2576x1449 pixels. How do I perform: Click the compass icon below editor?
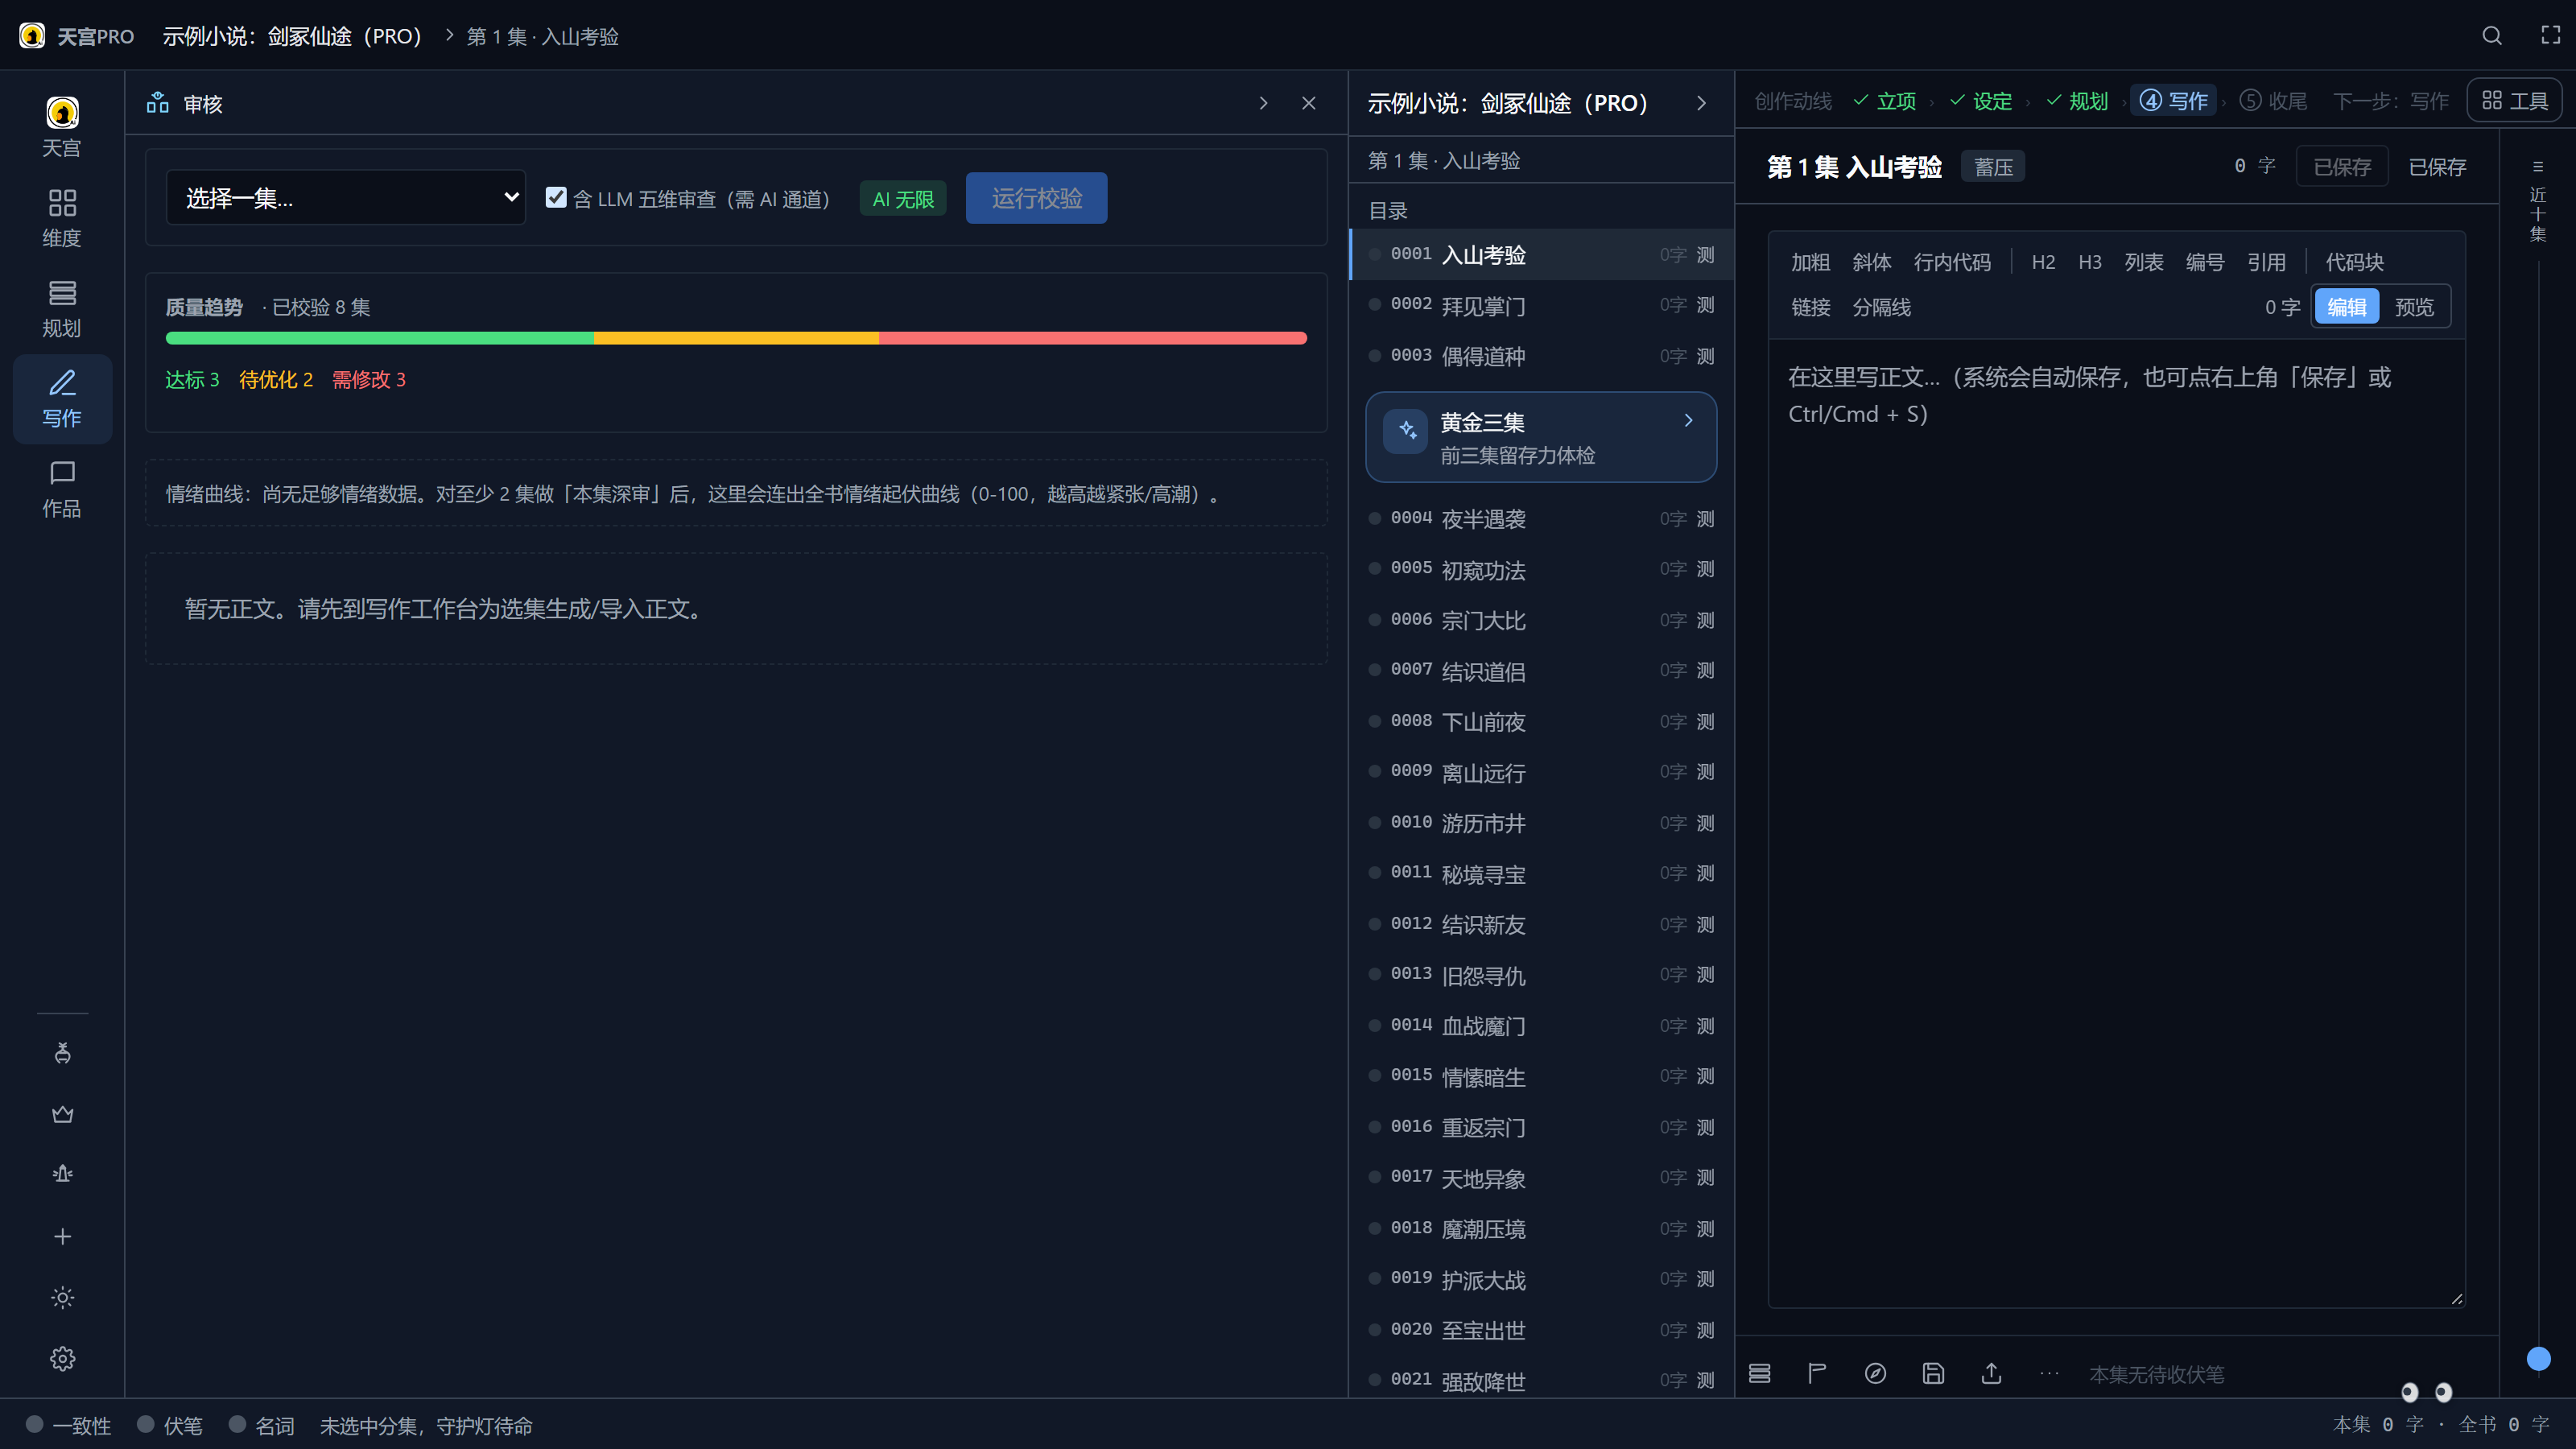(1875, 1373)
